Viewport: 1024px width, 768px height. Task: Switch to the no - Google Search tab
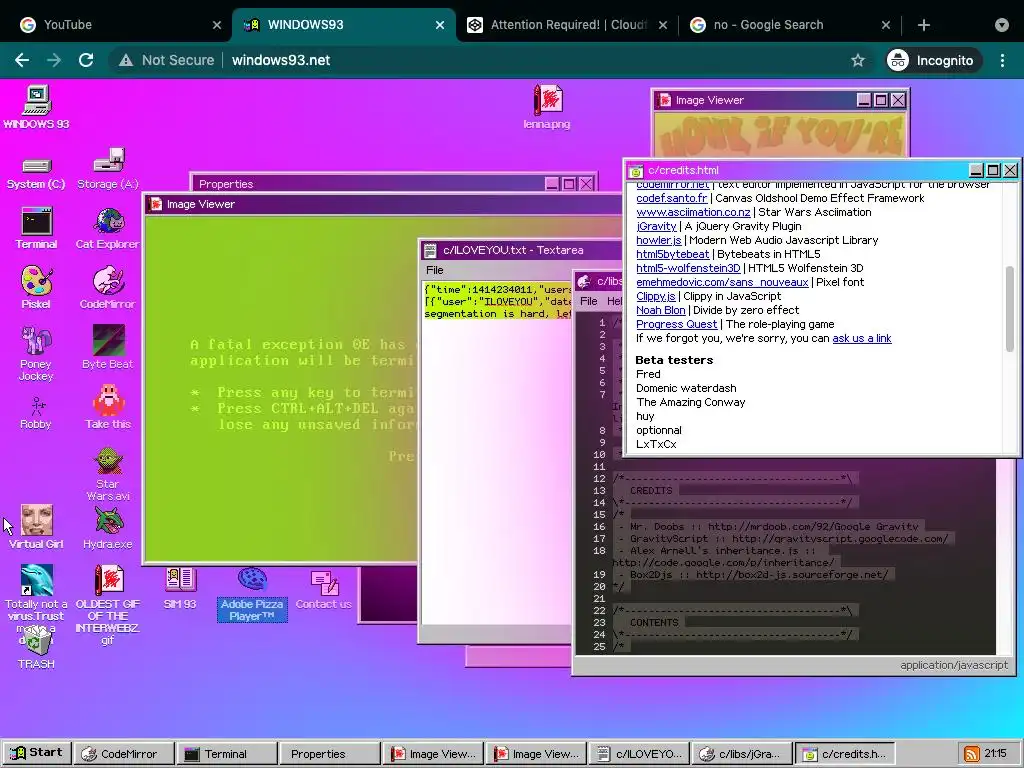(790, 25)
